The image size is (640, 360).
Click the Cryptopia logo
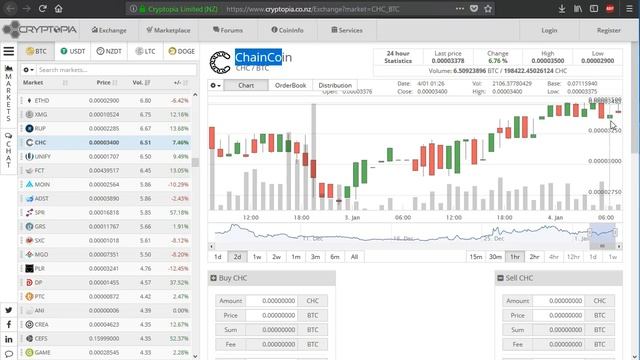[x=39, y=29]
